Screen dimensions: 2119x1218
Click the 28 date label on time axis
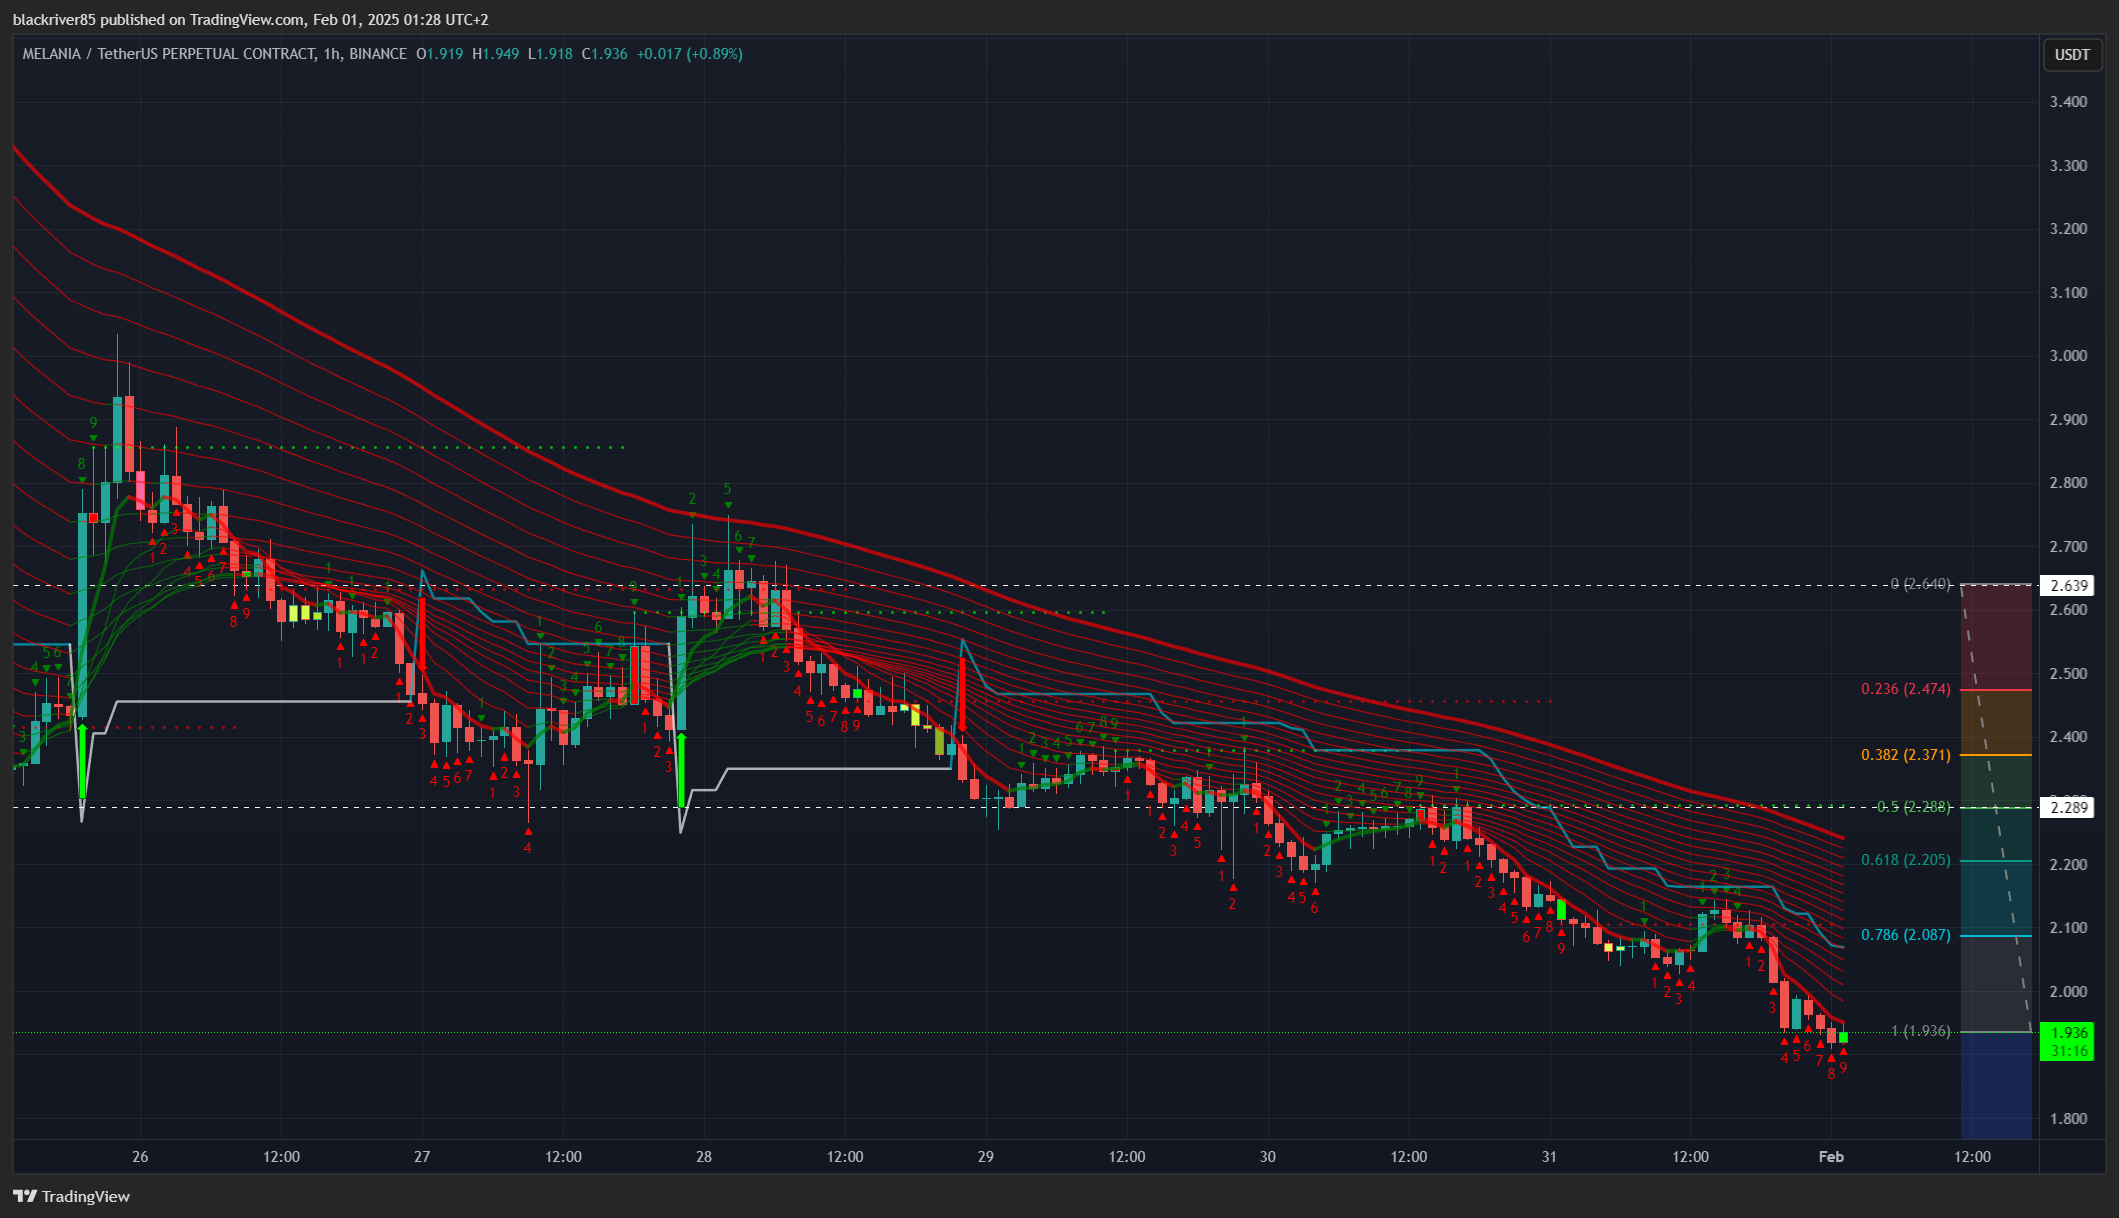[x=704, y=1157]
